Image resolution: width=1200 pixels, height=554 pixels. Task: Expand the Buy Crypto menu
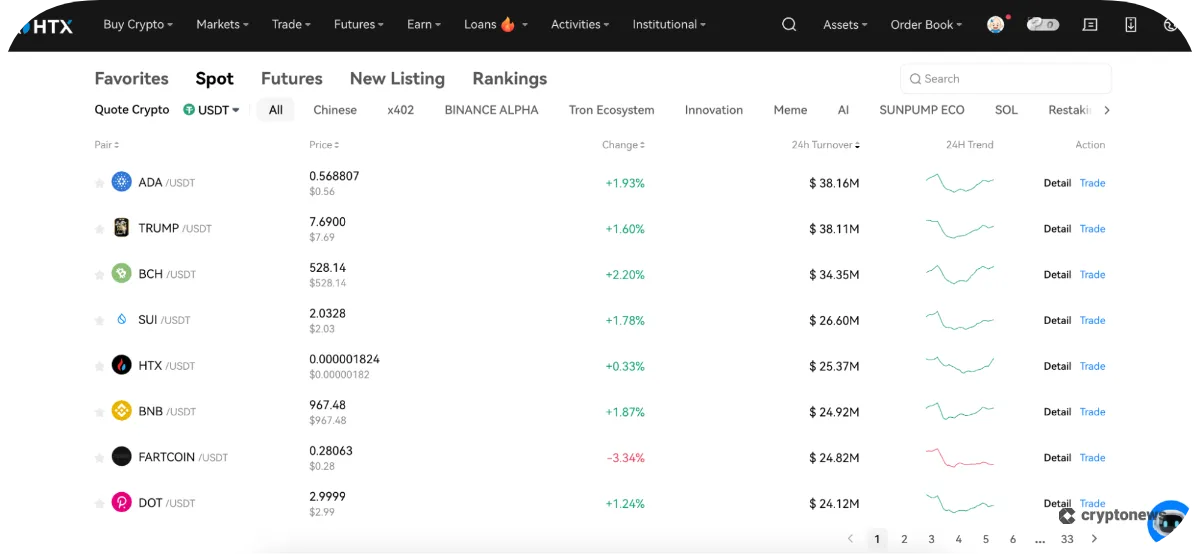[x=138, y=25]
